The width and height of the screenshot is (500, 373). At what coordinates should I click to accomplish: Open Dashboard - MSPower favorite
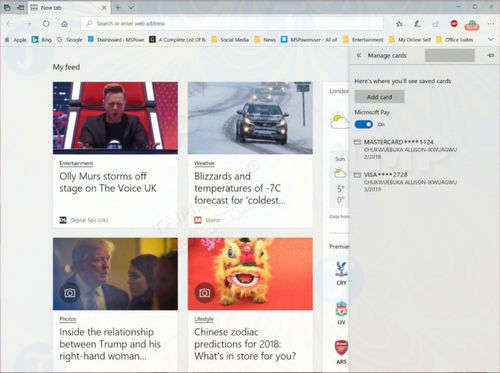(116, 40)
